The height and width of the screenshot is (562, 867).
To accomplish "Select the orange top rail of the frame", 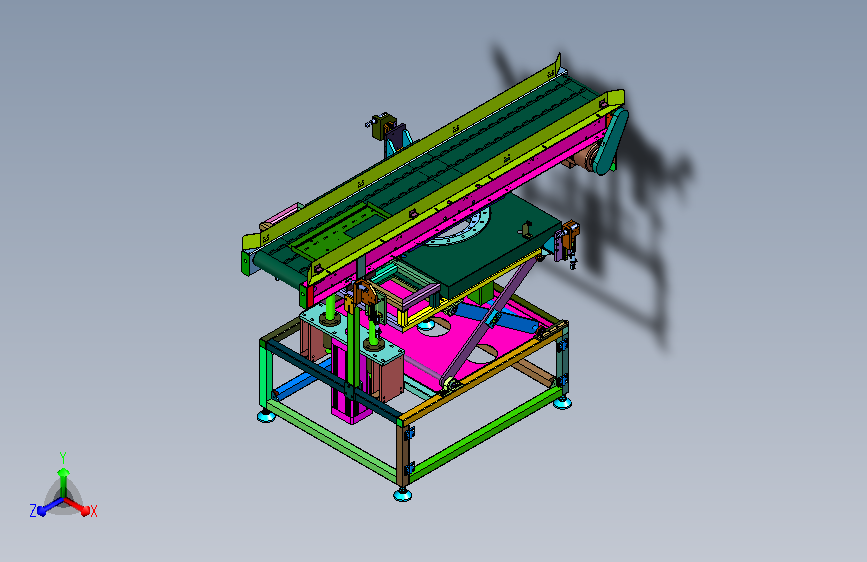I will coord(484,373).
